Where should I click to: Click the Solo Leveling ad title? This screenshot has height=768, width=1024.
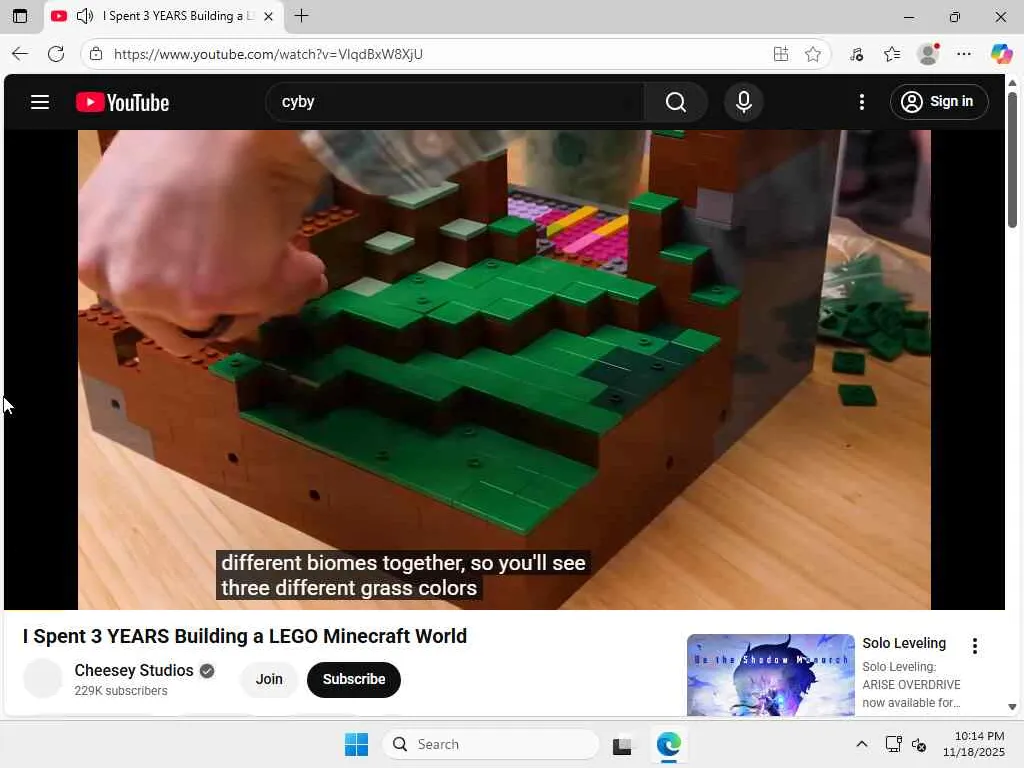(904, 643)
